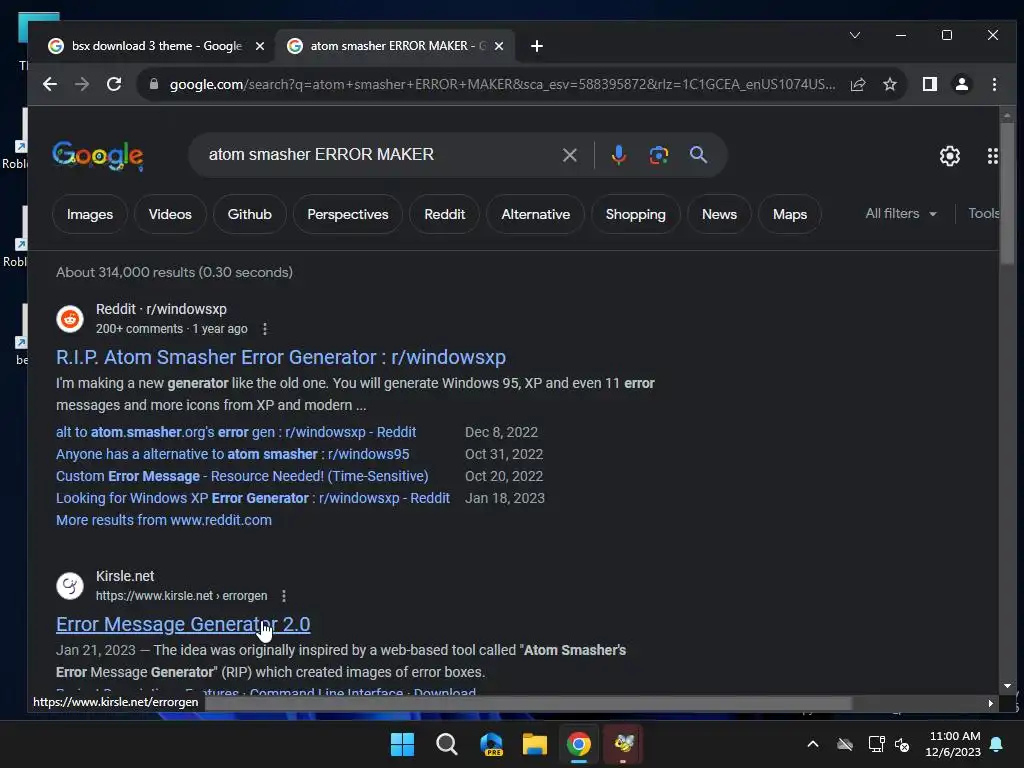Click the Reddit r/windowsxp source label
Image resolution: width=1024 pixels, height=768 pixels.
click(161, 309)
